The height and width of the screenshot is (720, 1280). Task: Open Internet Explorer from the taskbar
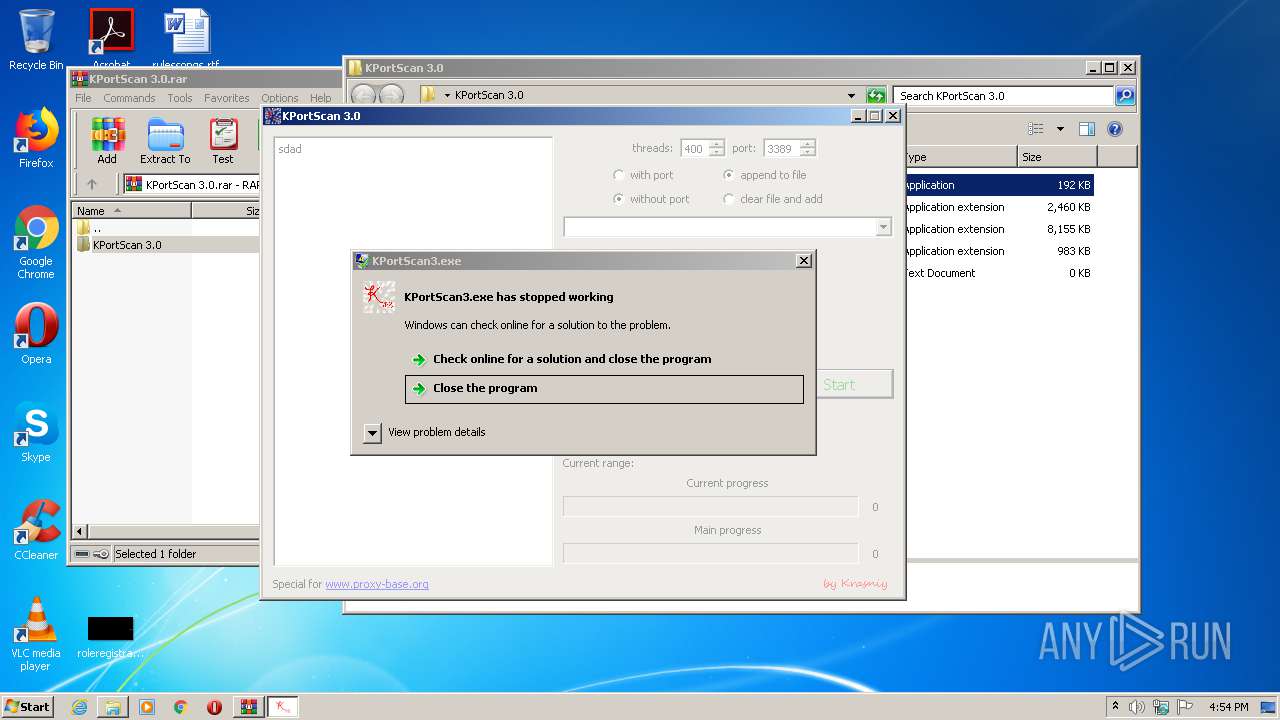pos(79,707)
